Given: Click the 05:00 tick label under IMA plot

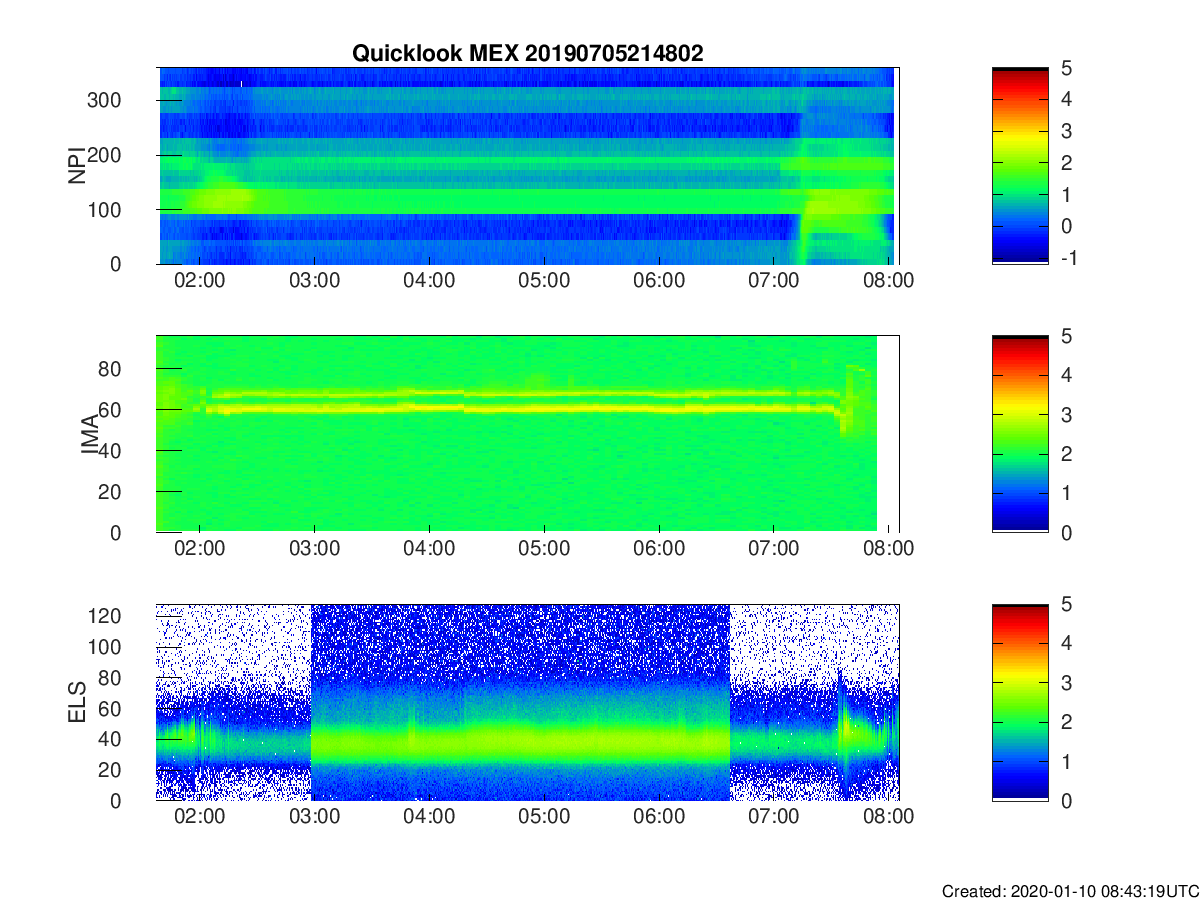Looking at the screenshot, I should (x=544, y=549).
